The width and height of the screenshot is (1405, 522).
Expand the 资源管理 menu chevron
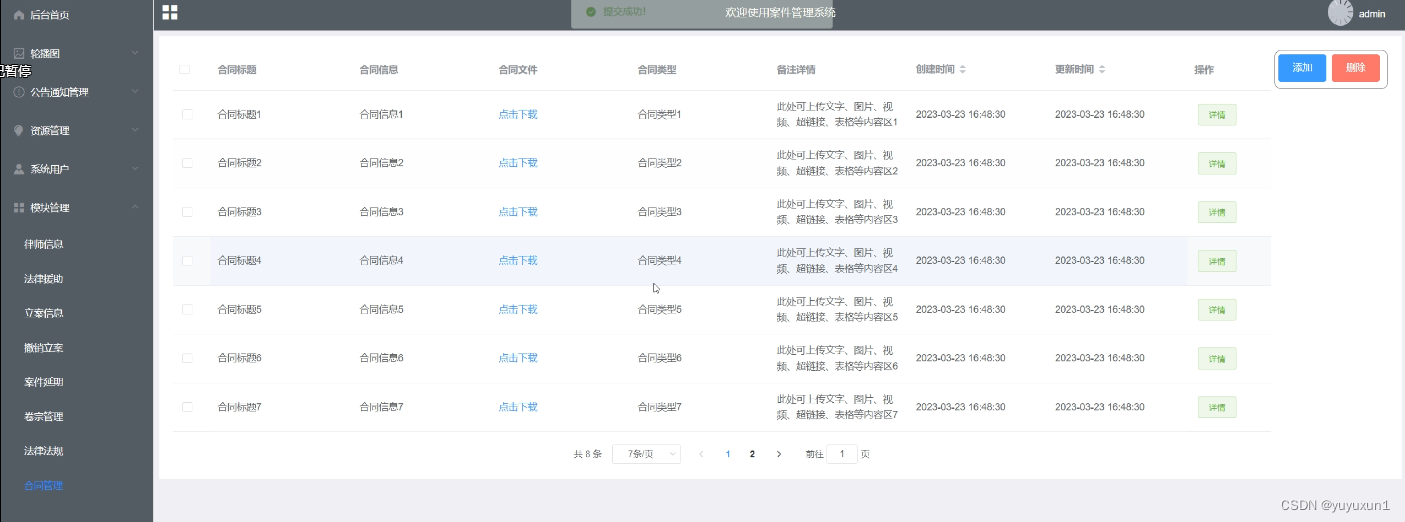pos(135,131)
